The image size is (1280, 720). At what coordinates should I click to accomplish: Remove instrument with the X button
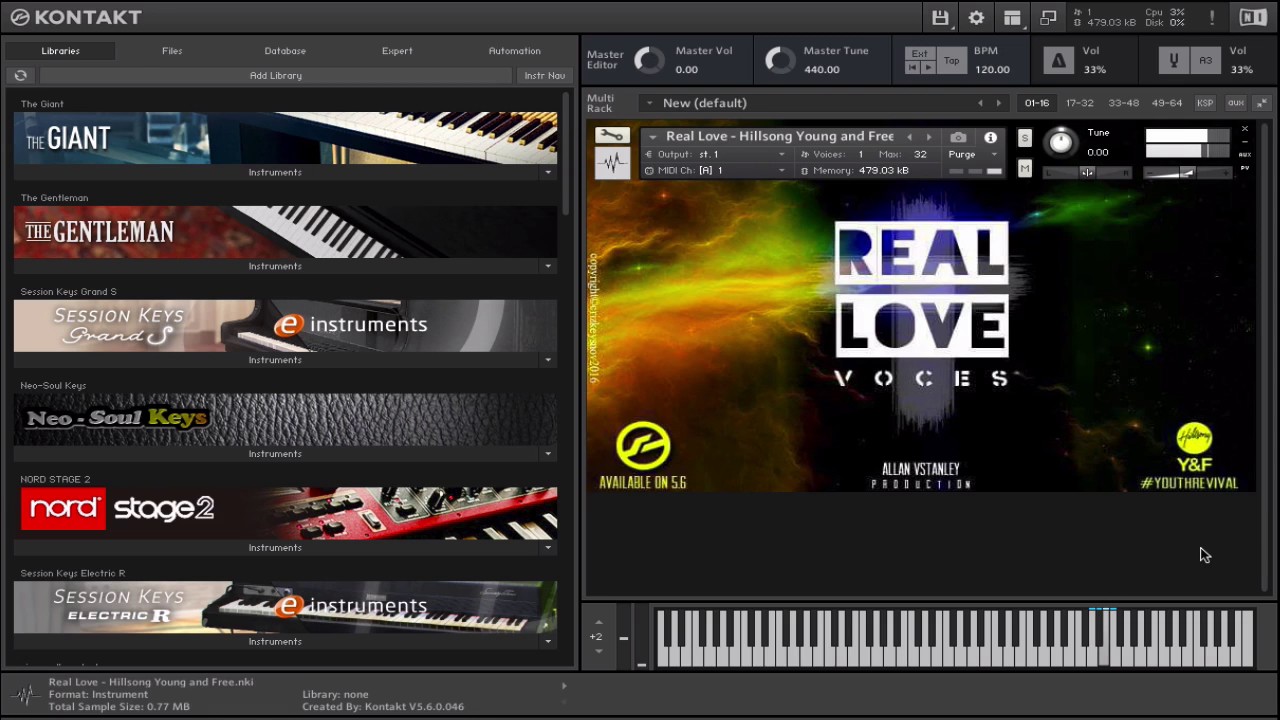[1245, 129]
